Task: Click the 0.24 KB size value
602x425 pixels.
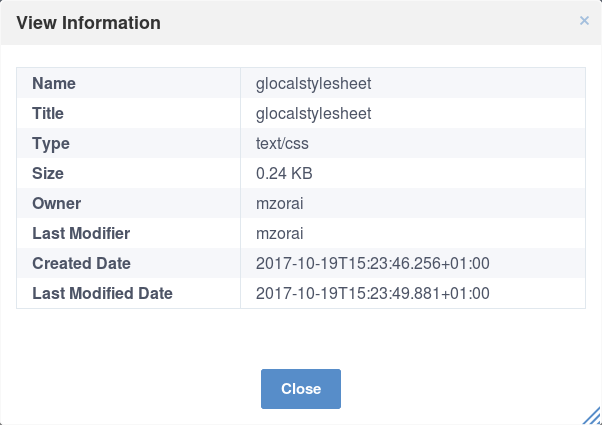Action: click(x=284, y=174)
